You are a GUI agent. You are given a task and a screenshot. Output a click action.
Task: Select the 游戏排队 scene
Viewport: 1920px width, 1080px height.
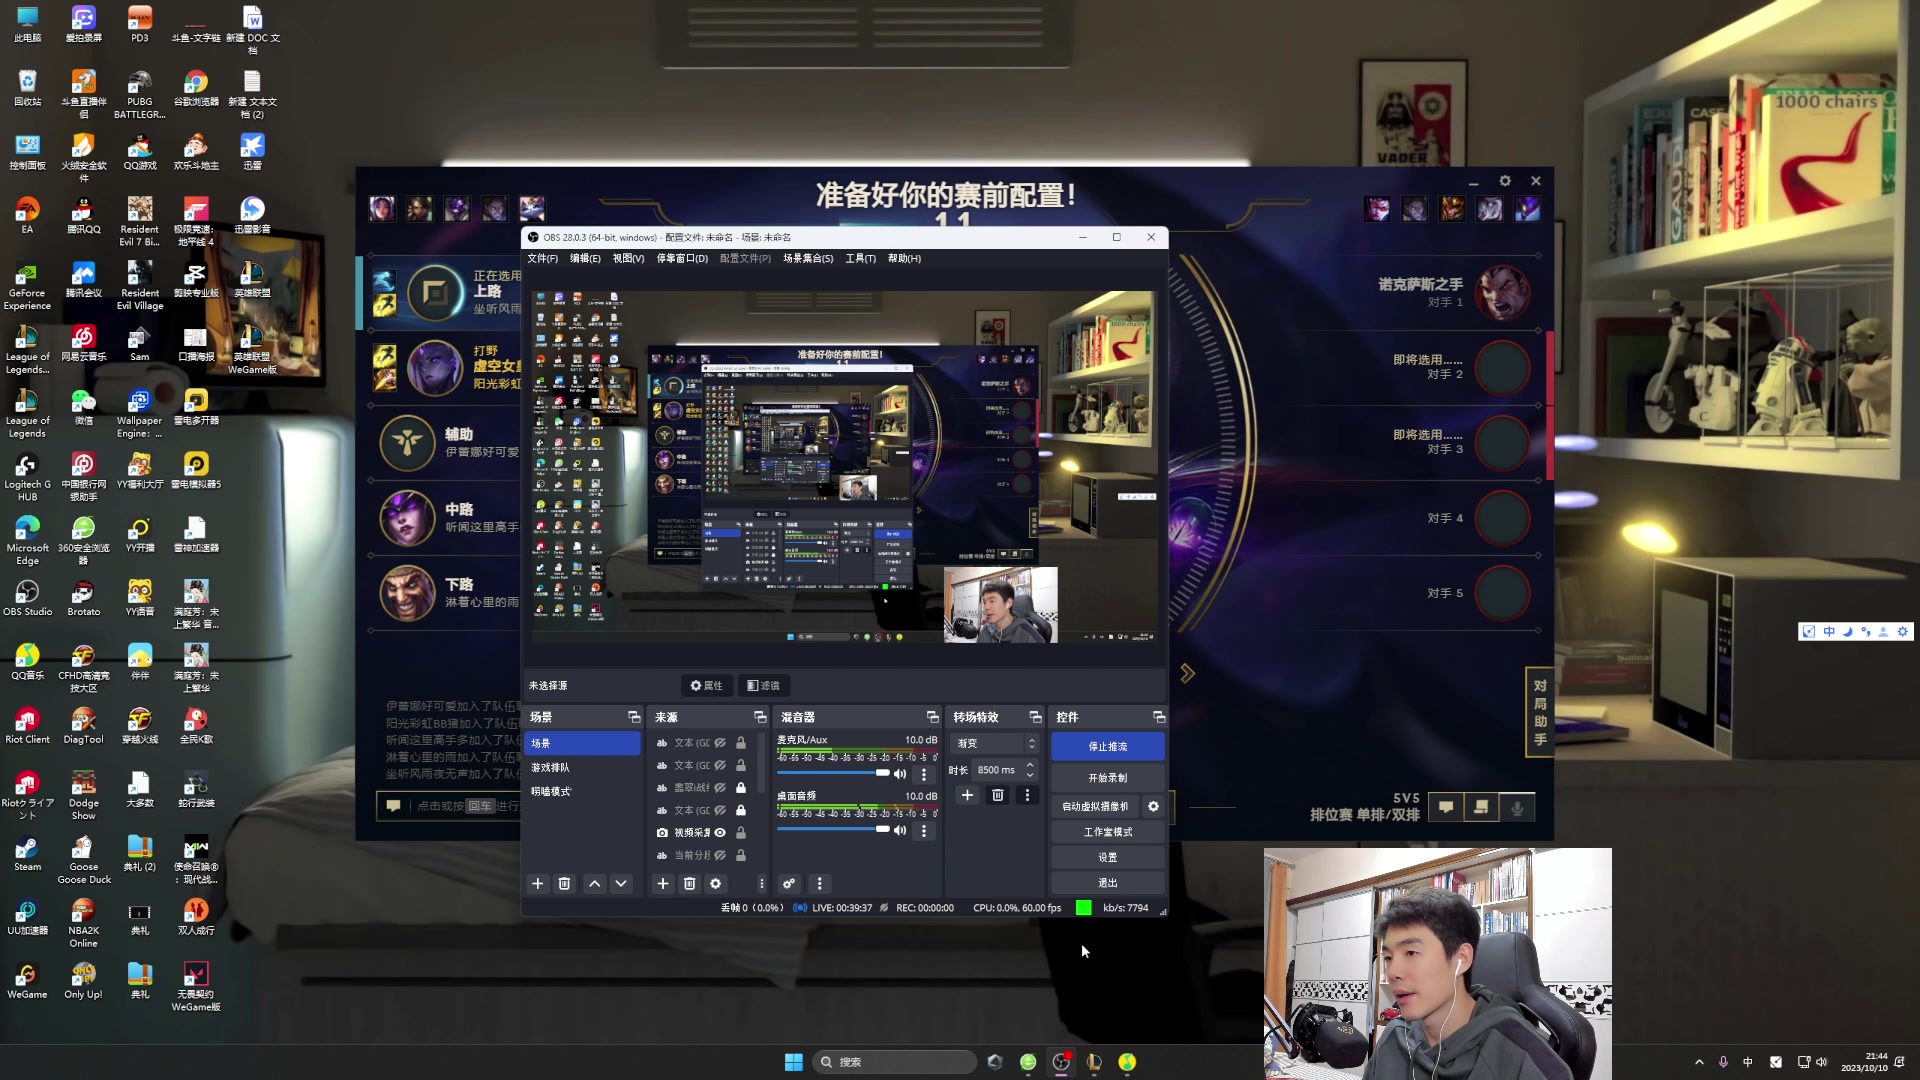point(582,768)
